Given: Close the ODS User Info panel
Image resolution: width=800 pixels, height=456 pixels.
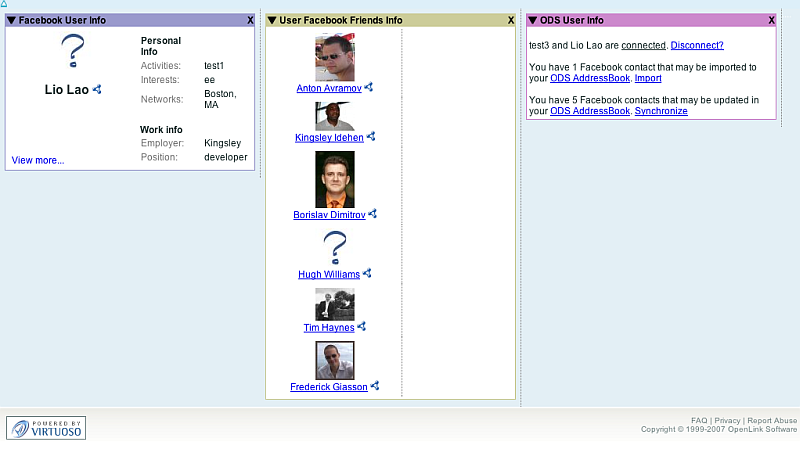Looking at the screenshot, I should click(771, 20).
